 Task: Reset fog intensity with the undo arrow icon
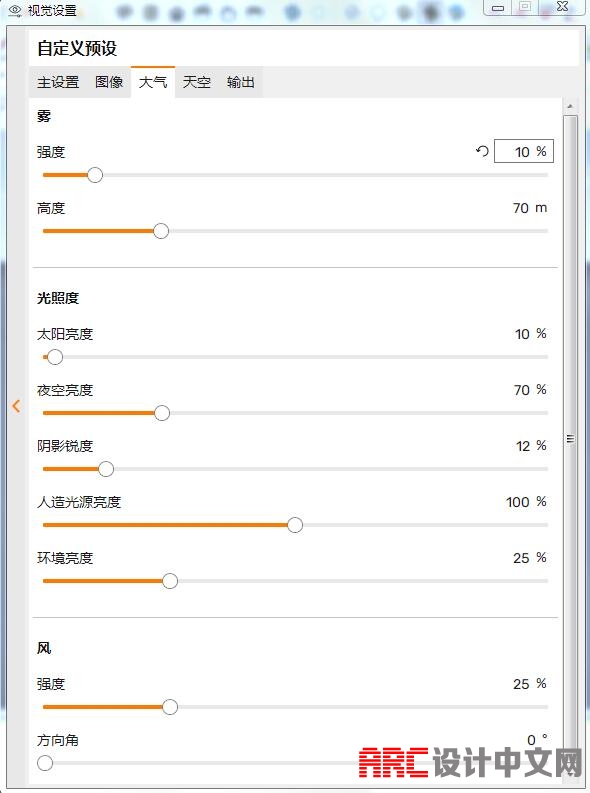482,151
